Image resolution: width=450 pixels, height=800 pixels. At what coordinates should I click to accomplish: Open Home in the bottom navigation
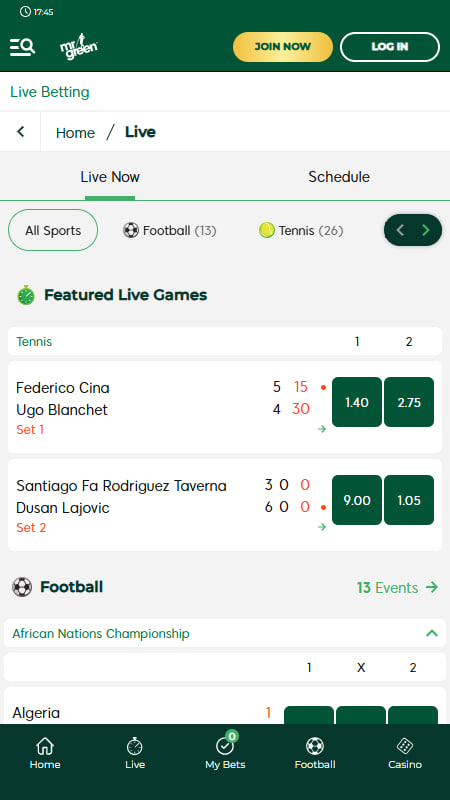(x=45, y=754)
